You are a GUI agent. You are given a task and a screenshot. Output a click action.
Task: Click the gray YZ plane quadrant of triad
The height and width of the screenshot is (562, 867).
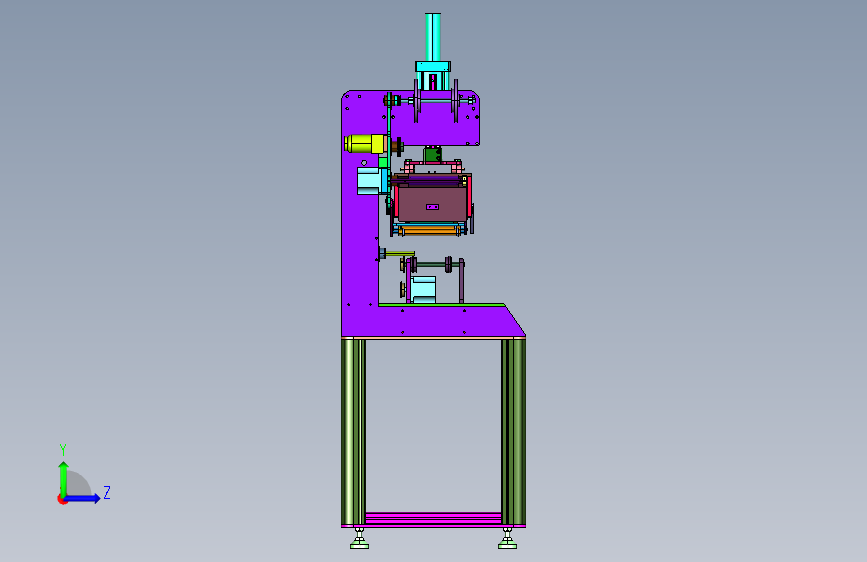pyautogui.click(x=78, y=484)
